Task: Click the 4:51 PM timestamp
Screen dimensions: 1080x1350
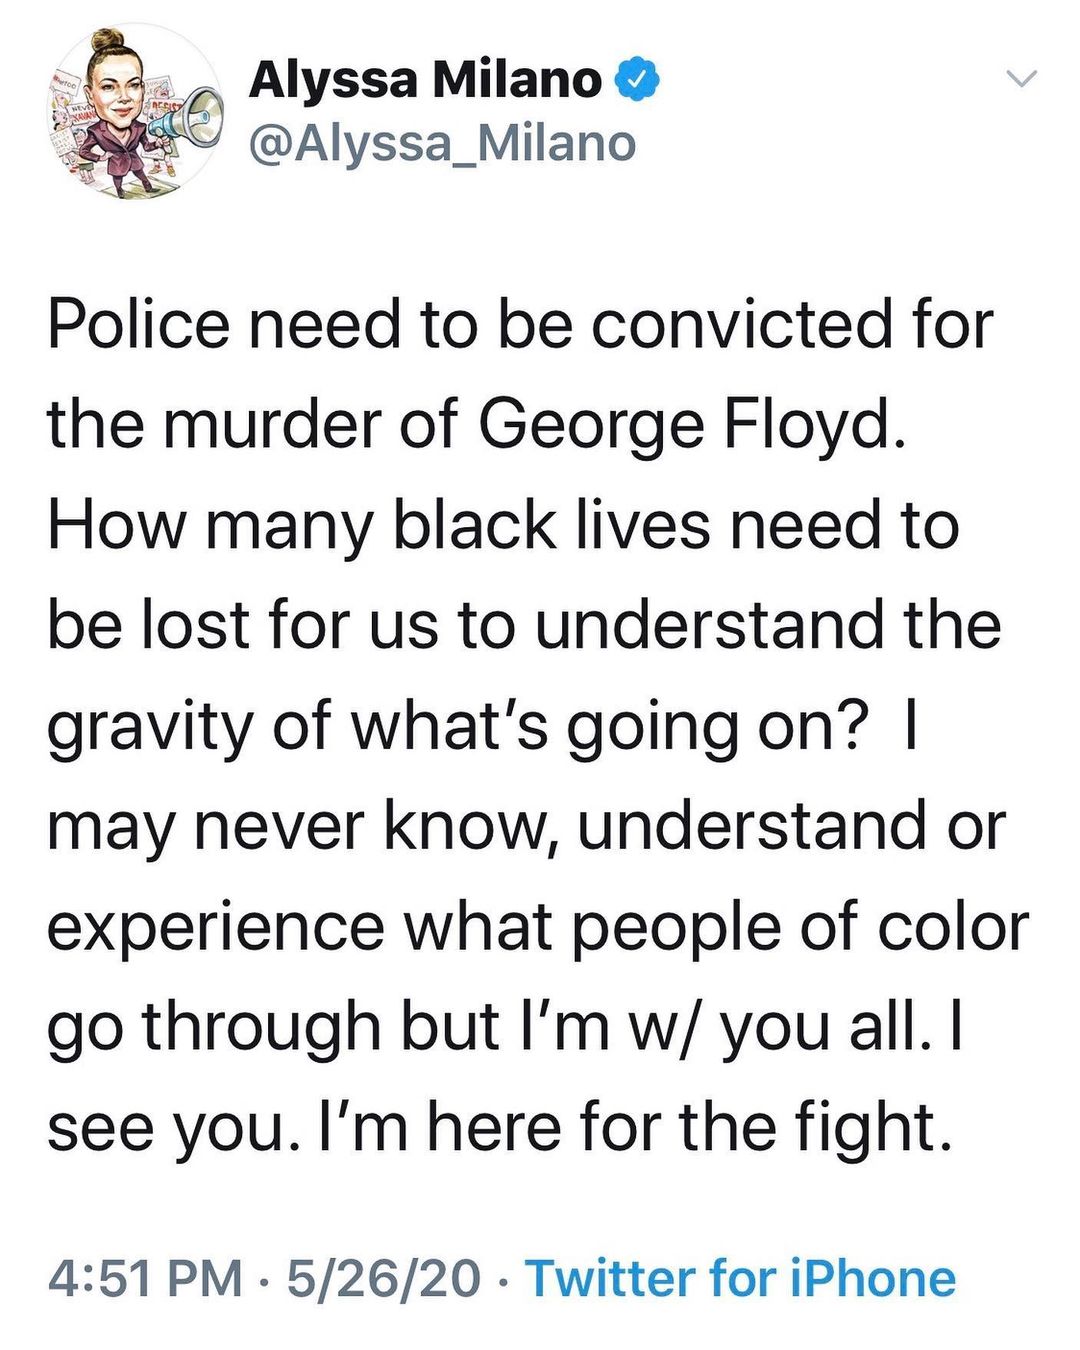Action: (x=145, y=1278)
